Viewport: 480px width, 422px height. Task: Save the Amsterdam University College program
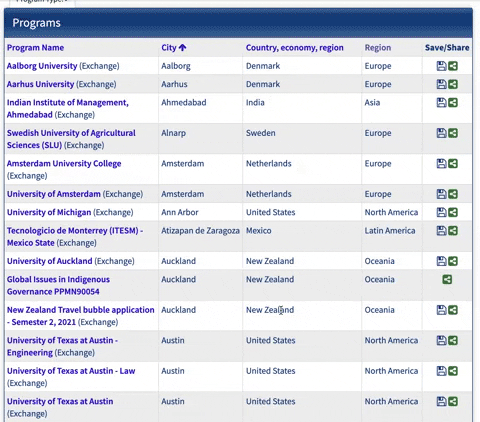point(441,164)
